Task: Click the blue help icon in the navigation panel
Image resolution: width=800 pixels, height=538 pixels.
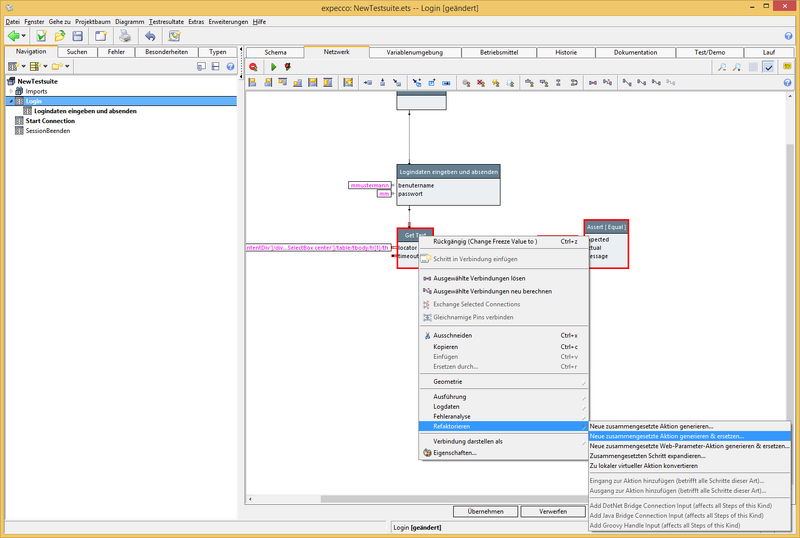Action: 230,67
